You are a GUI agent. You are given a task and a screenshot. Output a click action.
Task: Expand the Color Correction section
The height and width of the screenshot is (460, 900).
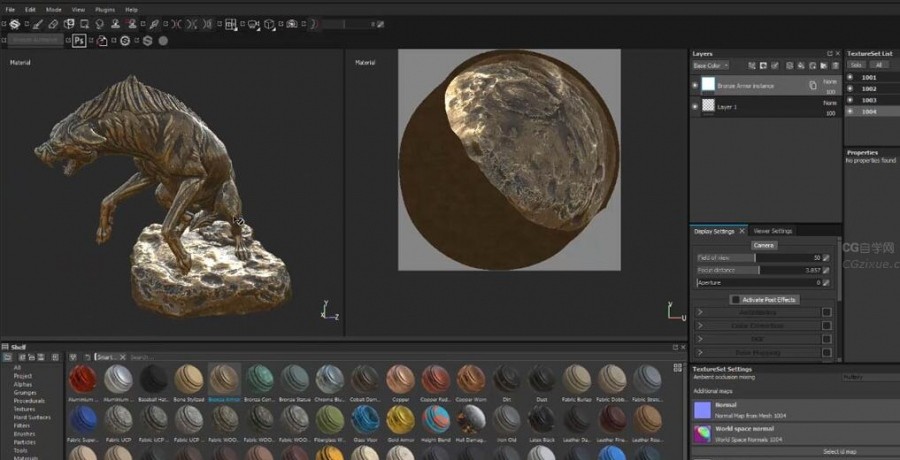700,326
